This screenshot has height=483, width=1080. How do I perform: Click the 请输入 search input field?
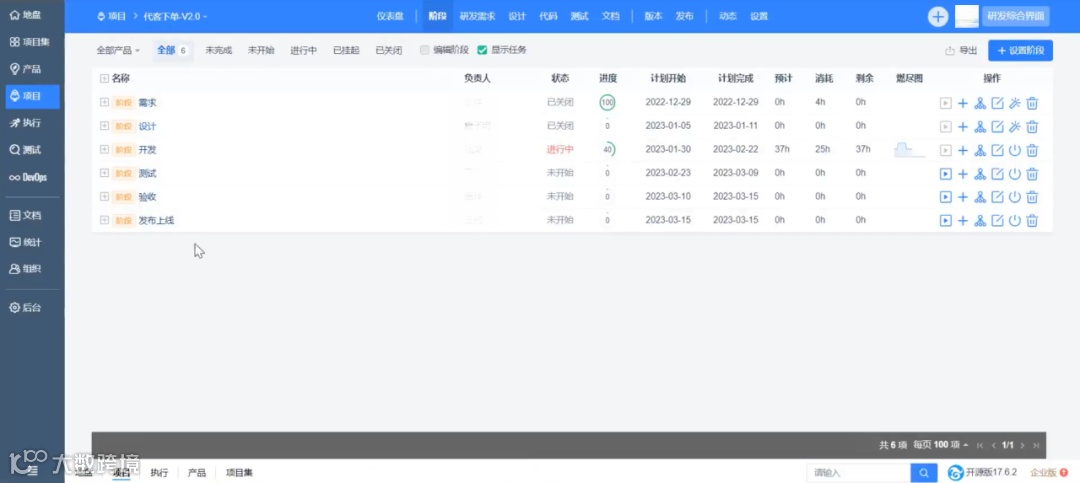pos(858,473)
